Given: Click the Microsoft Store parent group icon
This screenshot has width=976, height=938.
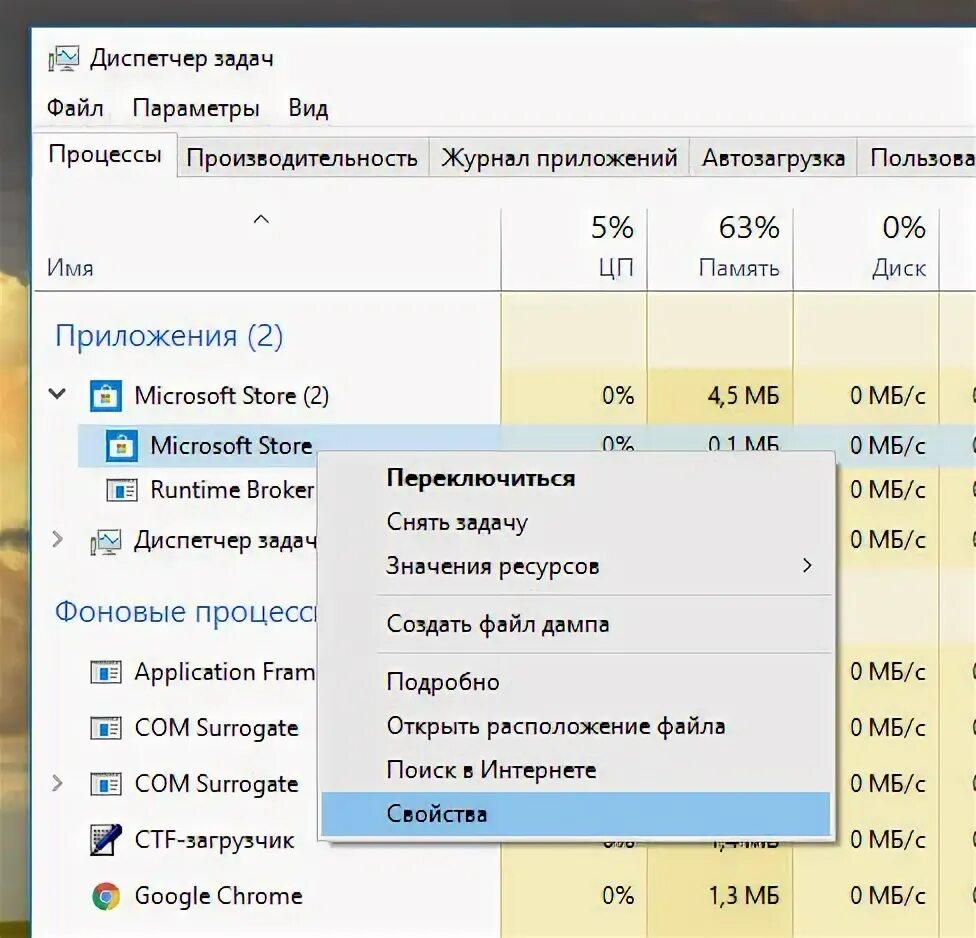Looking at the screenshot, I should click(106, 396).
